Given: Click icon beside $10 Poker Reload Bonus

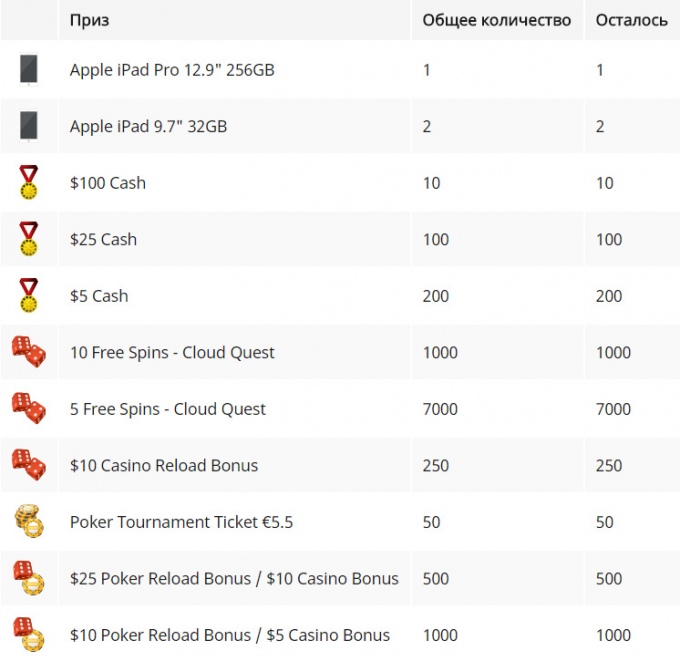Looking at the screenshot, I should [29, 634].
